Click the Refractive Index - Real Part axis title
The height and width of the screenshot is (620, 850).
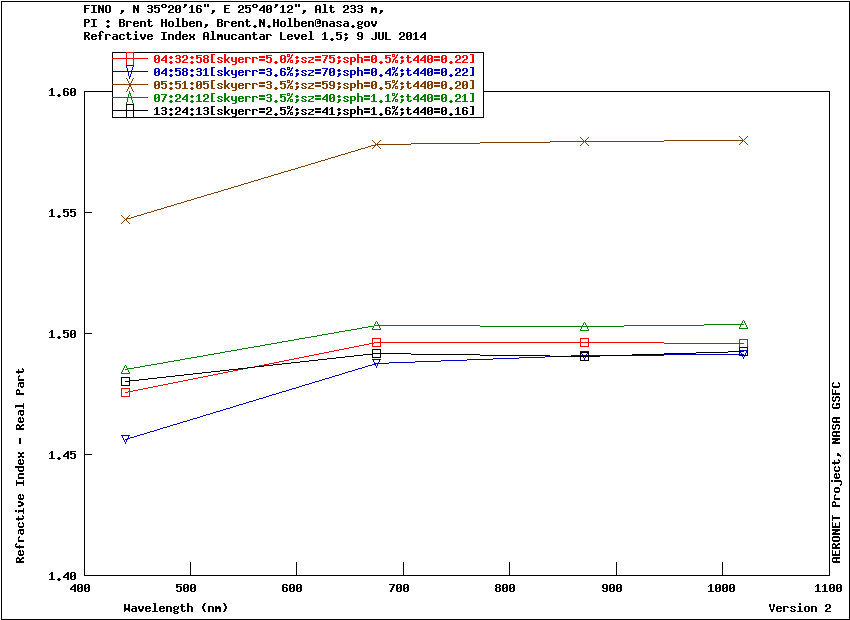tap(21, 466)
